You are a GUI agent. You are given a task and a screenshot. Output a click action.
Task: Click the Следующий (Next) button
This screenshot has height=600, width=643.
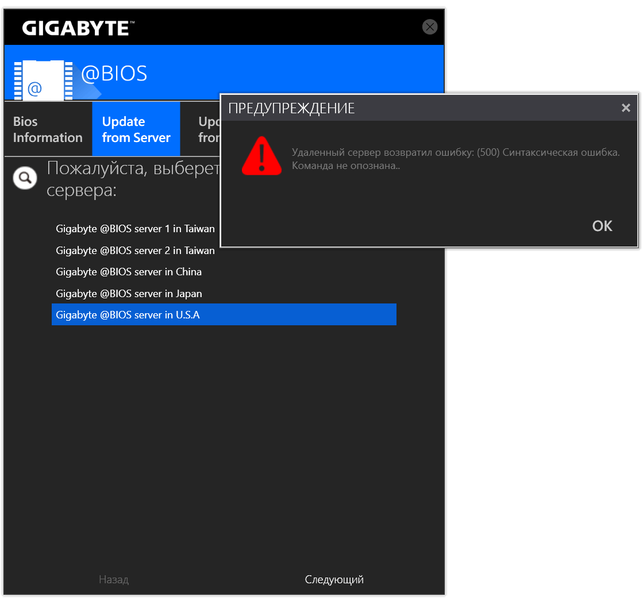(x=334, y=579)
